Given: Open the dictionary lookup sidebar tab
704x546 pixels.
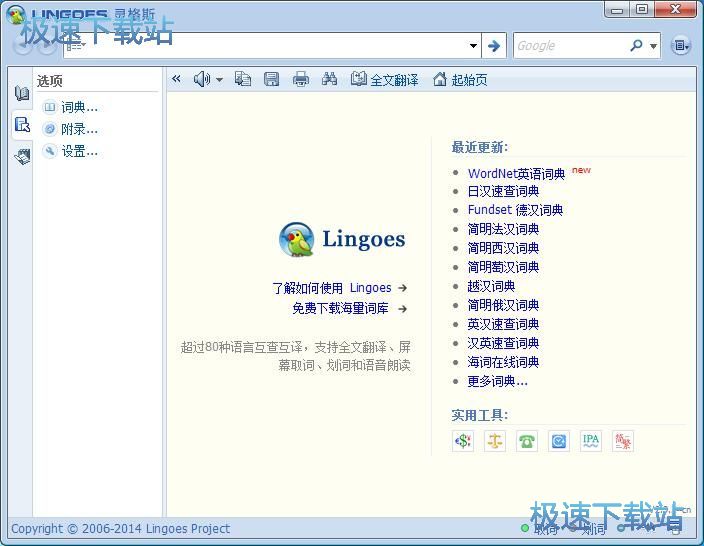Looking at the screenshot, I should tap(22, 93).
